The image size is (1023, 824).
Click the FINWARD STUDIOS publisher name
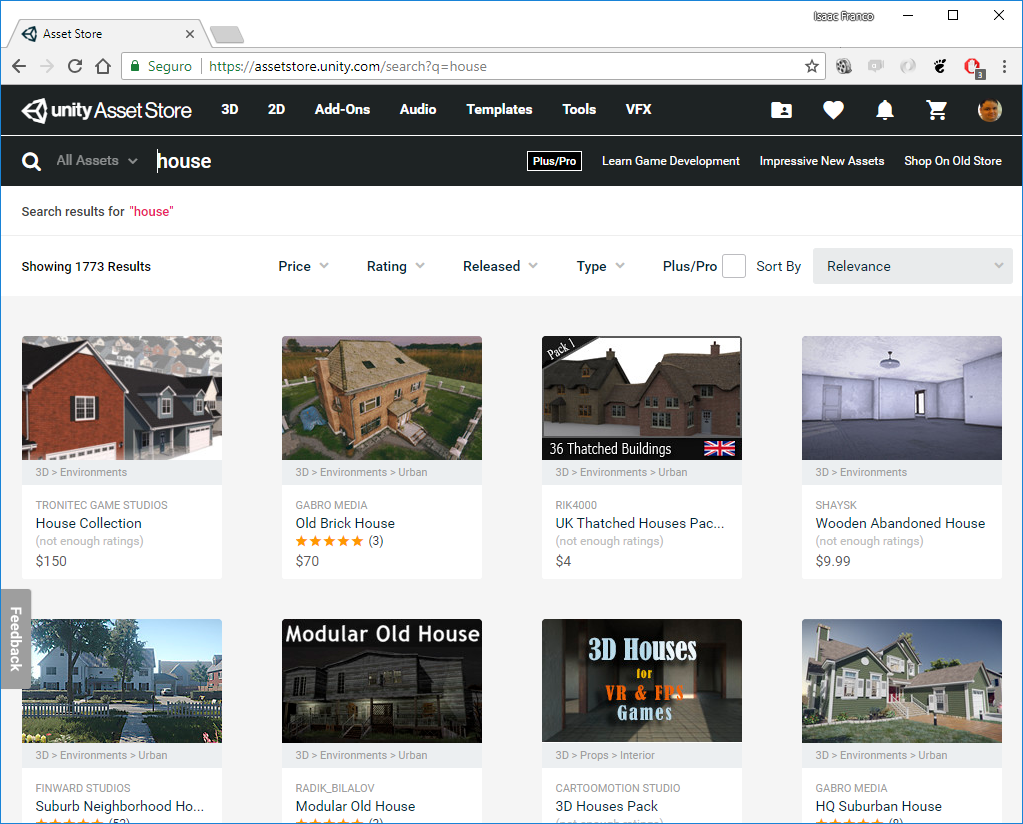click(83, 788)
